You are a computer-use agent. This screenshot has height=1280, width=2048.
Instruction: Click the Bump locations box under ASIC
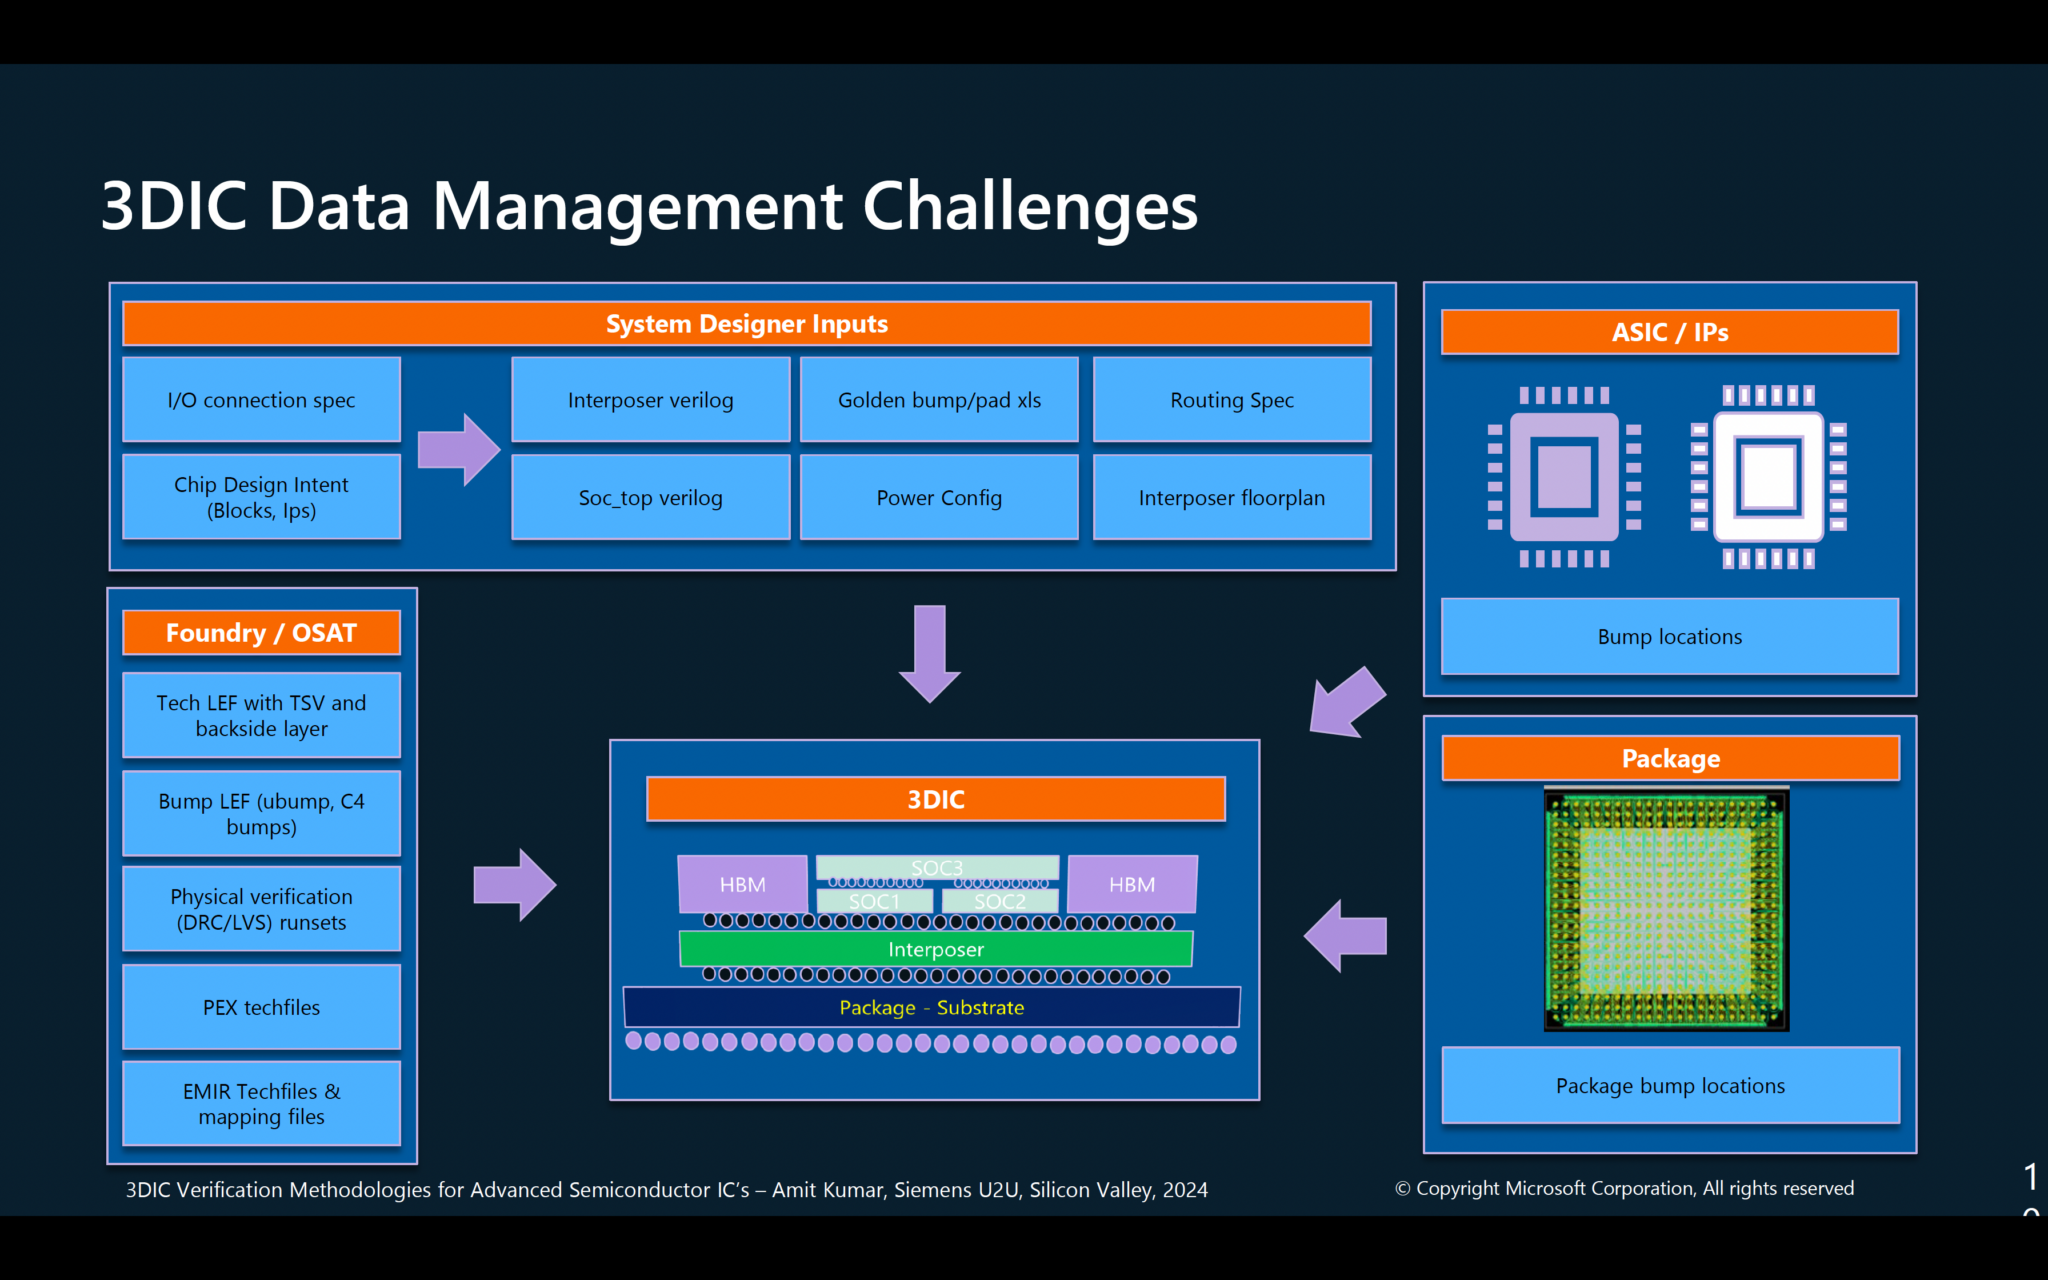[1669, 637]
